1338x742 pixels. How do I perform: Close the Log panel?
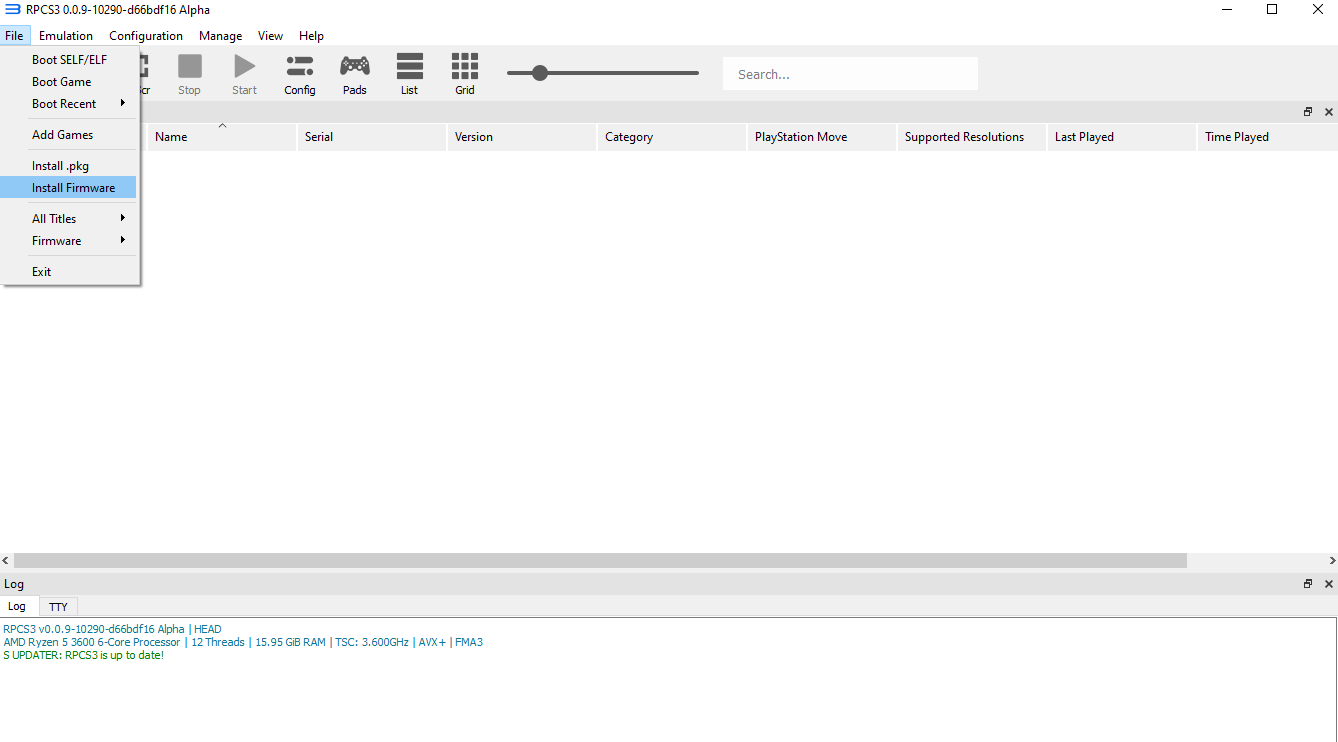point(1328,584)
